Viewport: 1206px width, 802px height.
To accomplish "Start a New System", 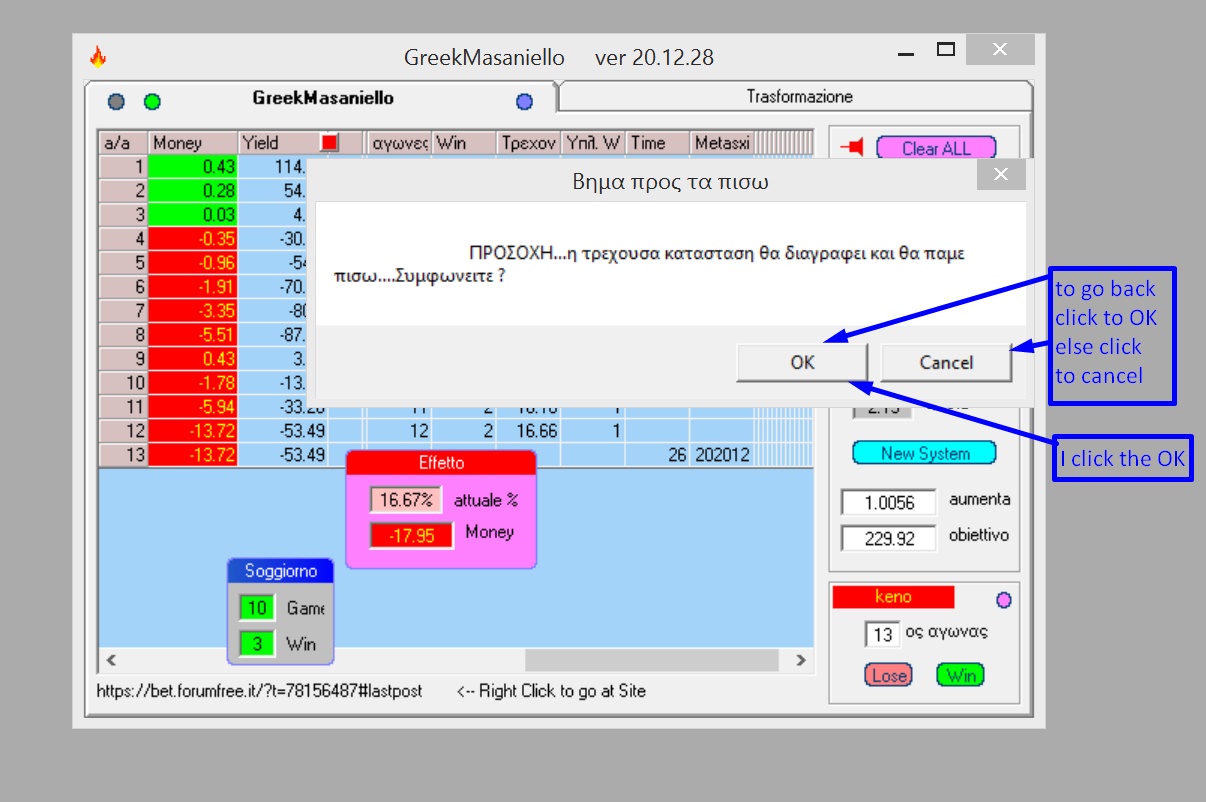I will [x=925, y=453].
